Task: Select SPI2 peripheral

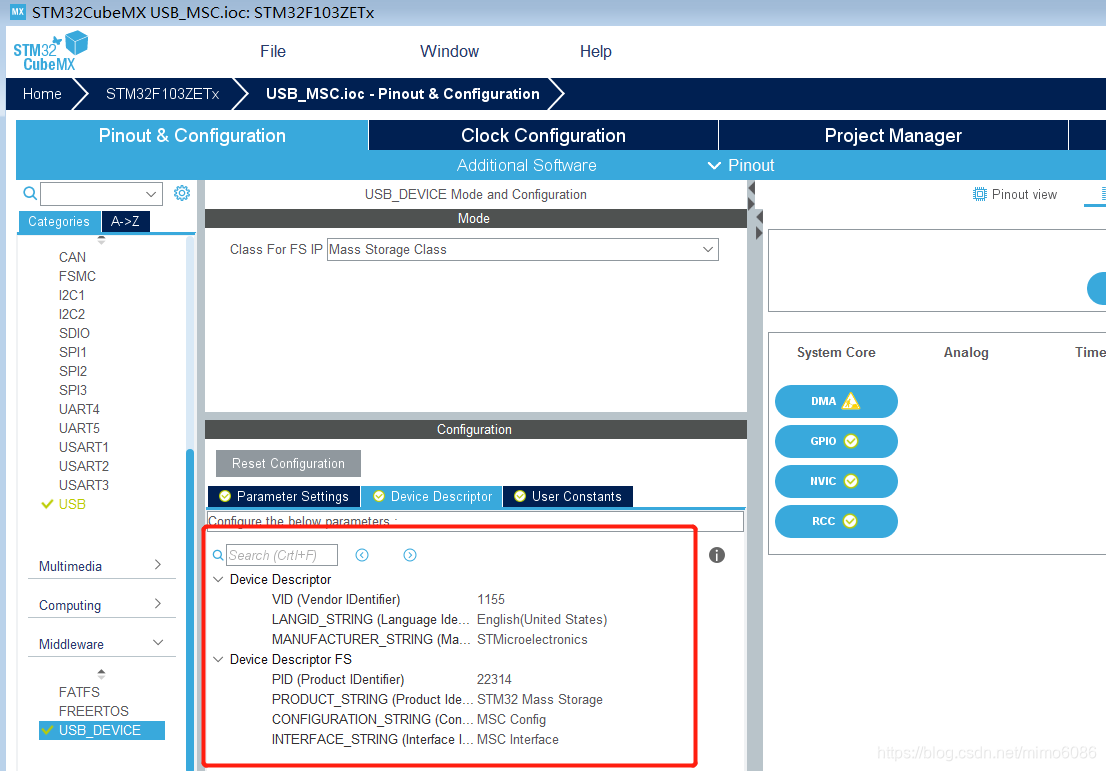Action: coord(73,371)
